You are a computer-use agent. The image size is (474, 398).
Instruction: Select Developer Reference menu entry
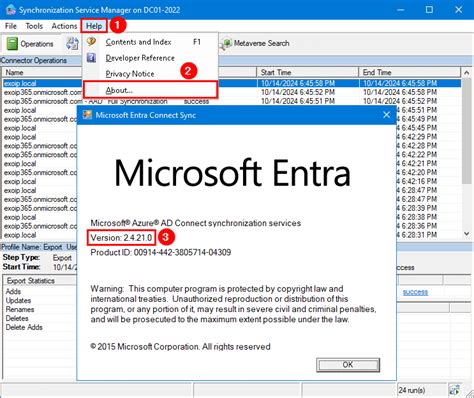tap(150, 58)
